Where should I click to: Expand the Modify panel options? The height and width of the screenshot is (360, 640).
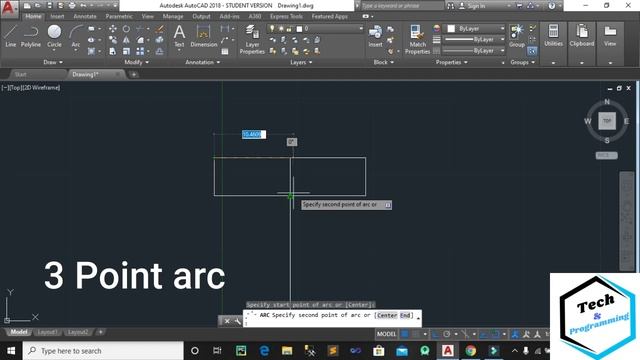tap(137, 62)
